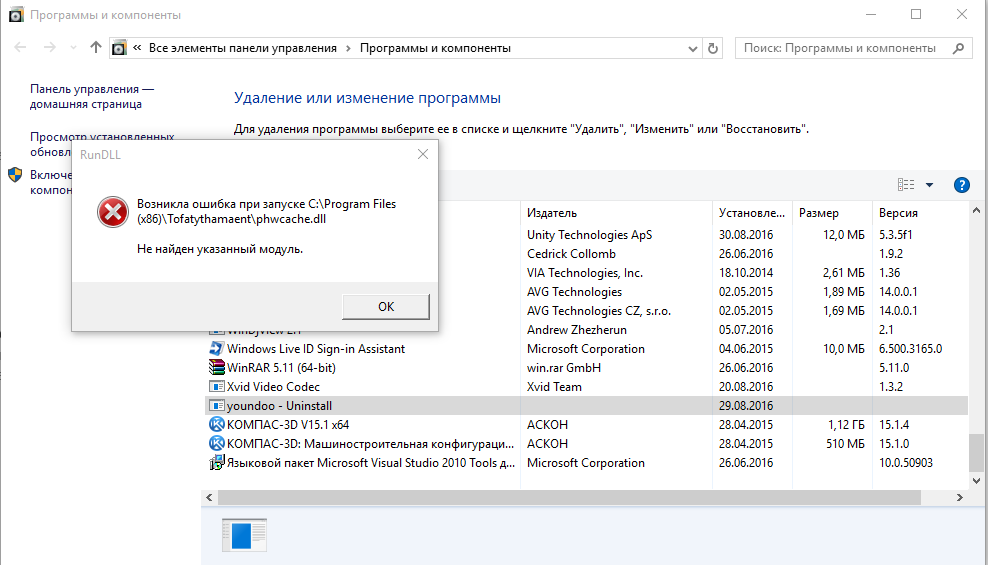Change list view with view icon
Image resolution: width=988 pixels, height=565 pixels.
(x=905, y=185)
